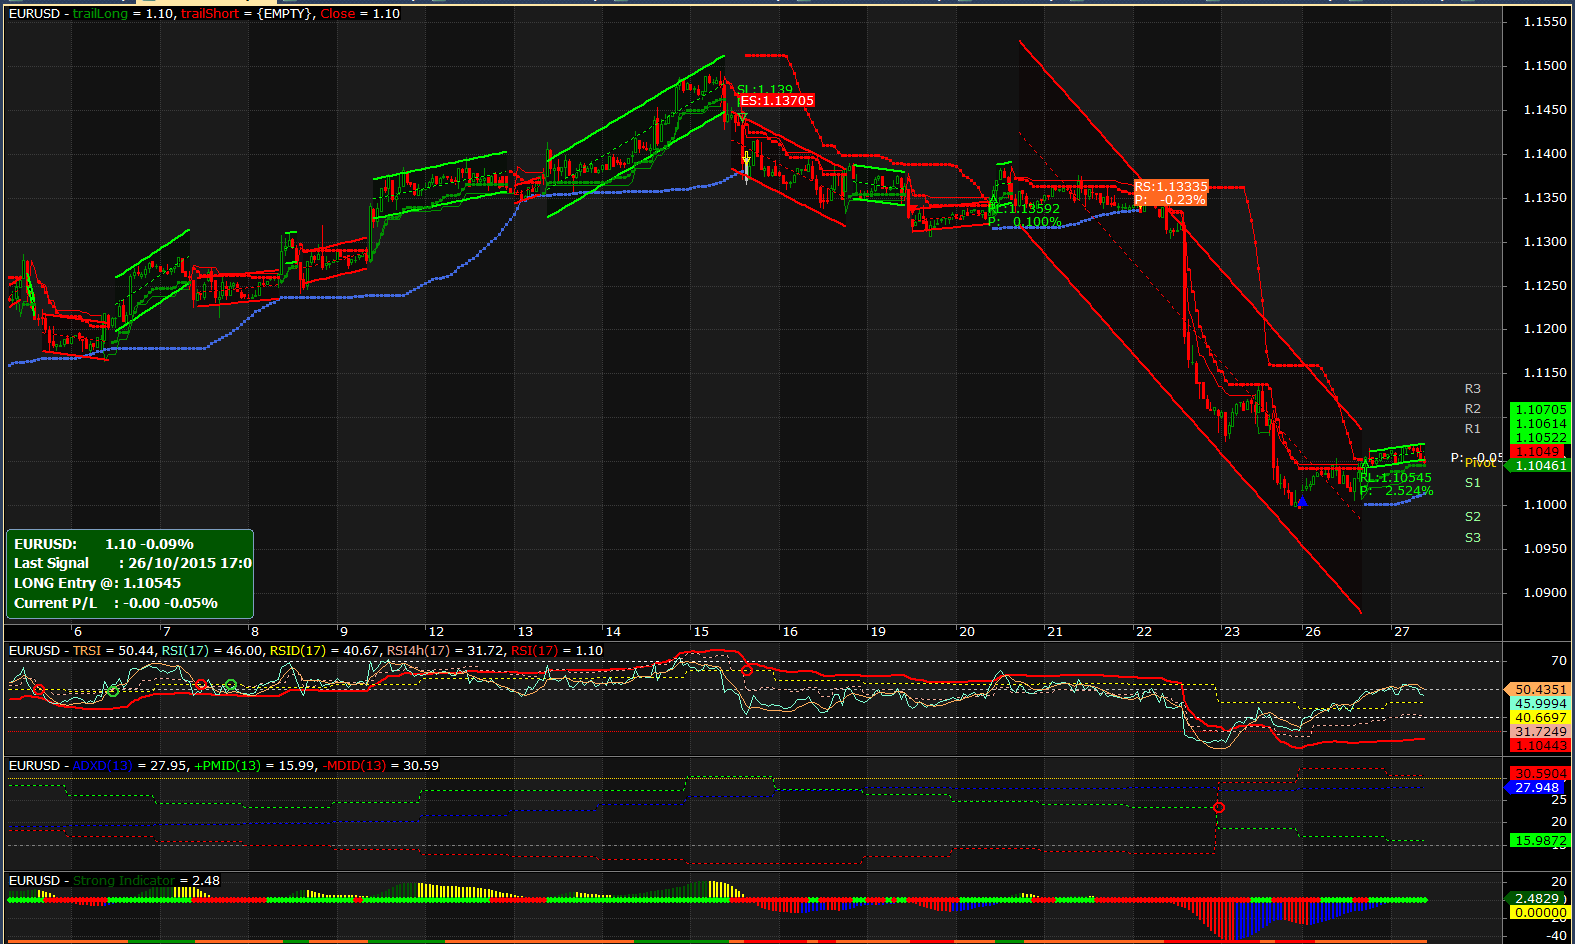This screenshot has height=944, width=1575.
Task: Click the date axis label 19
Action: 878,632
